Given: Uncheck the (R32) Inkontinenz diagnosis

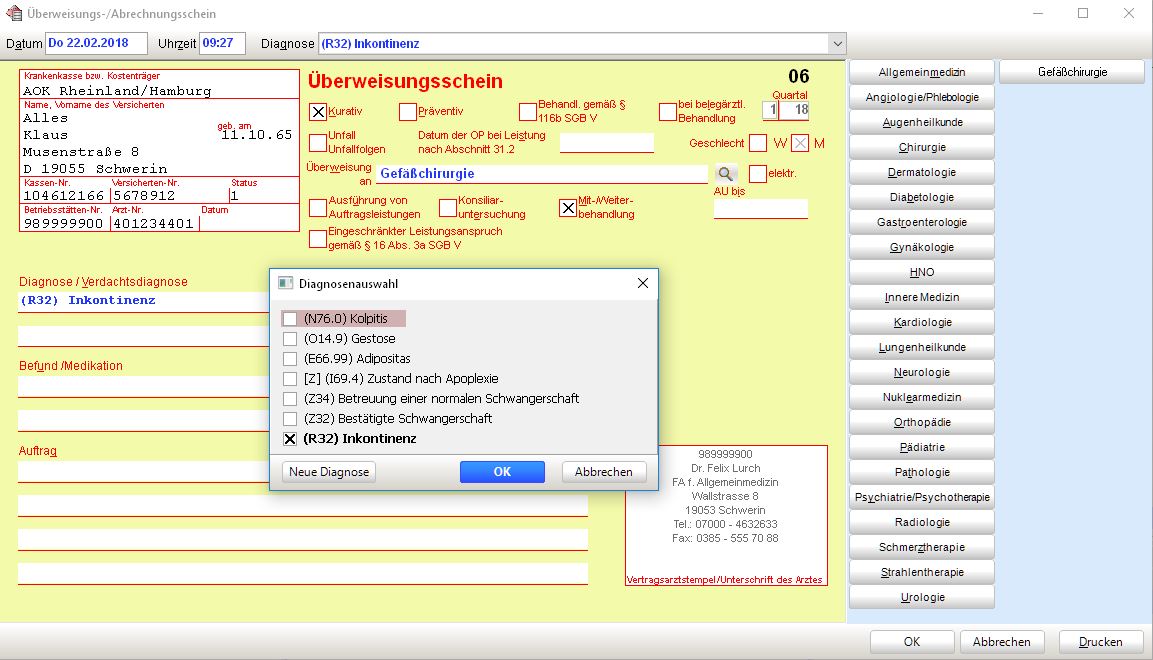Looking at the screenshot, I should point(290,439).
